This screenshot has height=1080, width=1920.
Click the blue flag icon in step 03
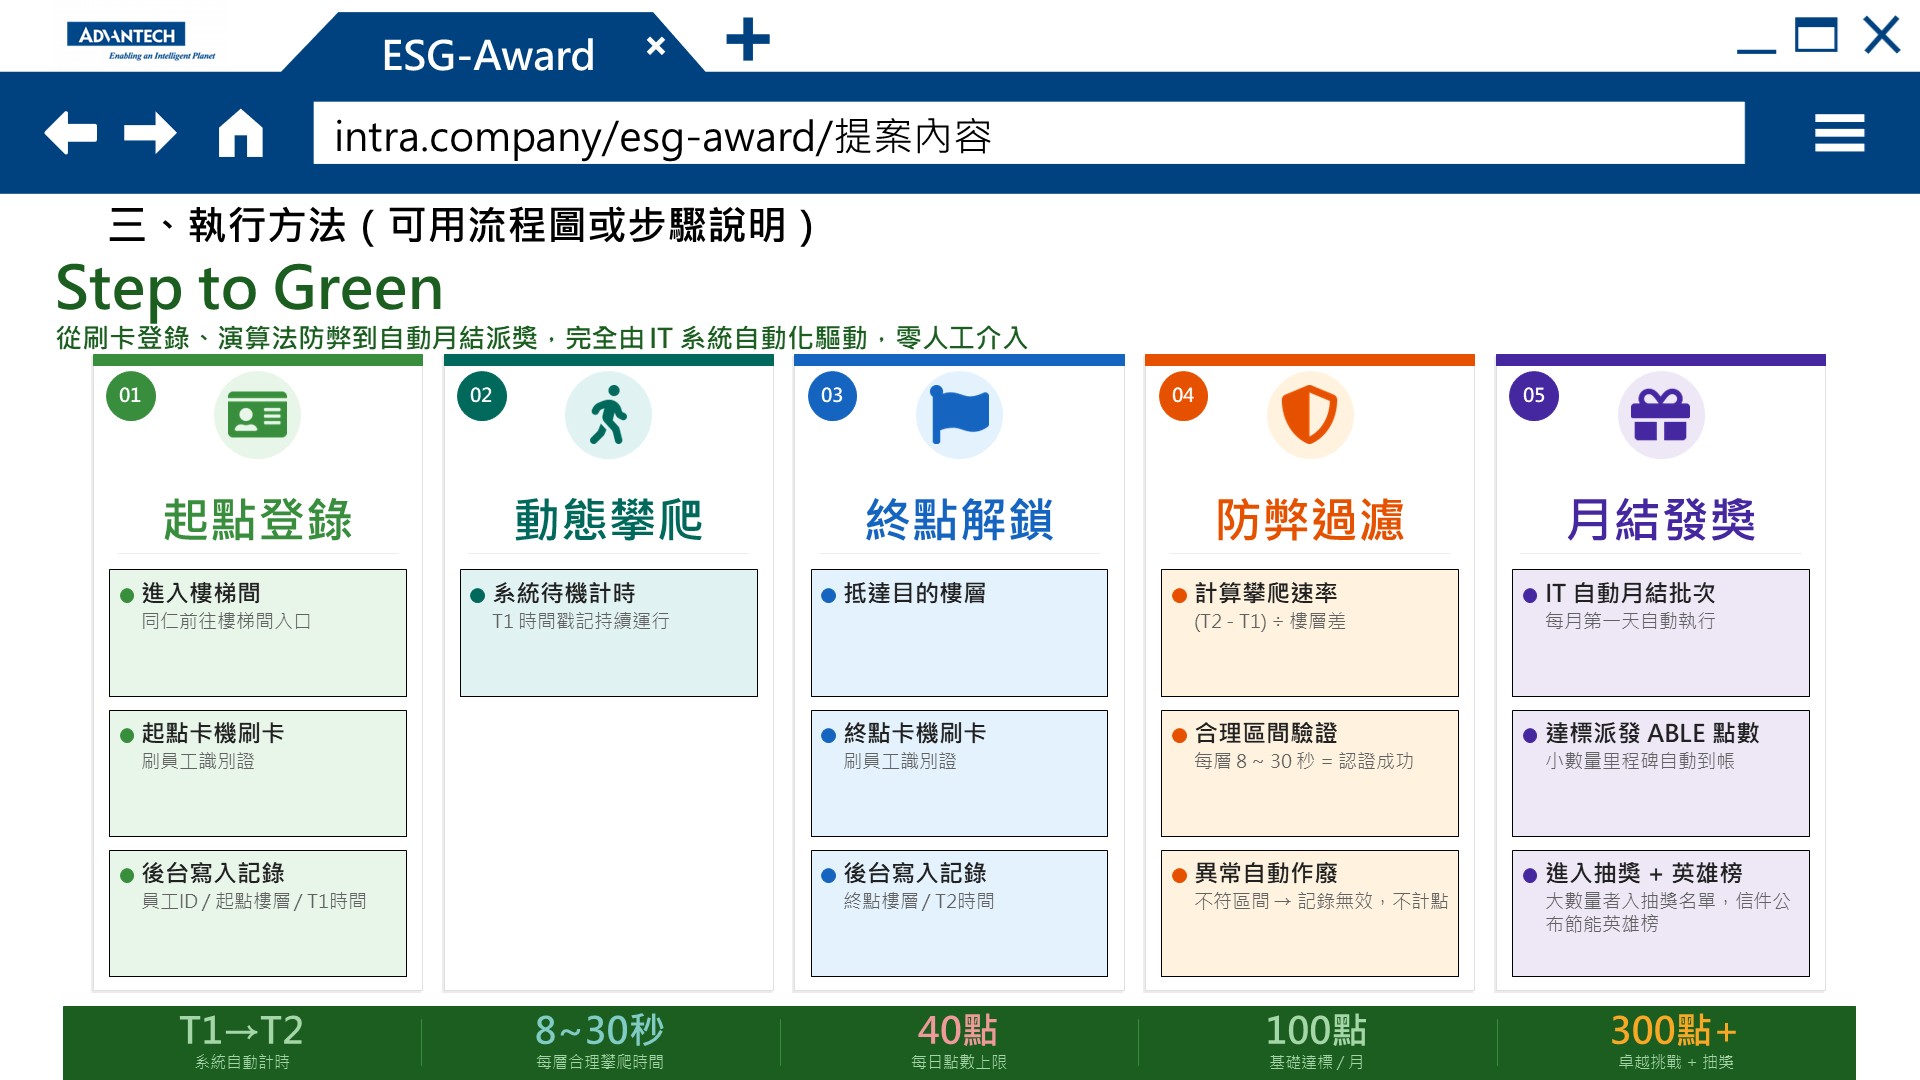point(959,415)
